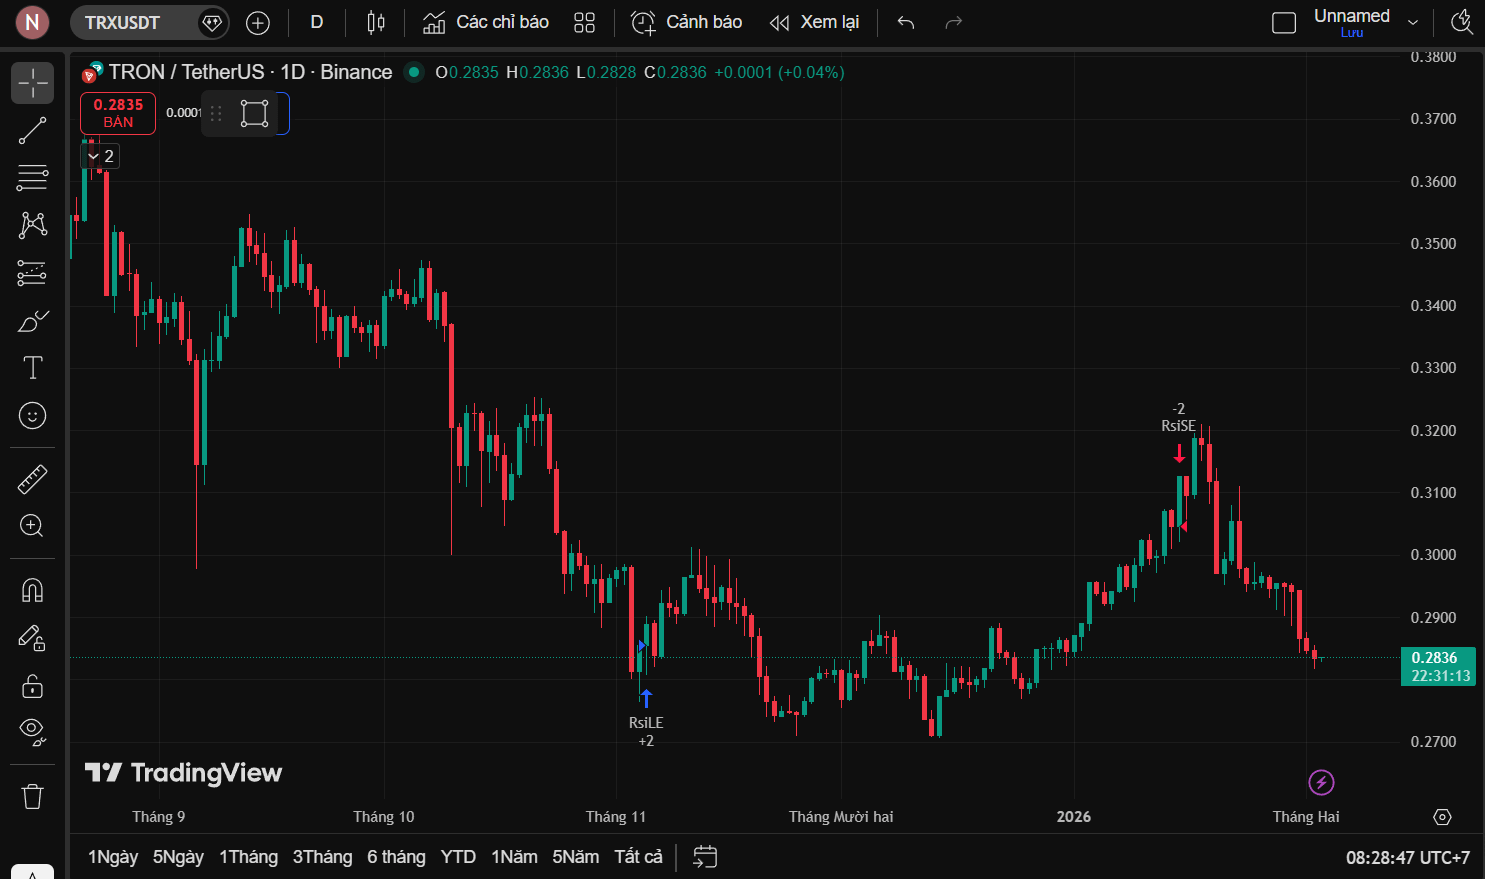Image resolution: width=1485 pixels, height=879 pixels.
Task: Select the 1Ngày date range
Action: pyautogui.click(x=113, y=857)
